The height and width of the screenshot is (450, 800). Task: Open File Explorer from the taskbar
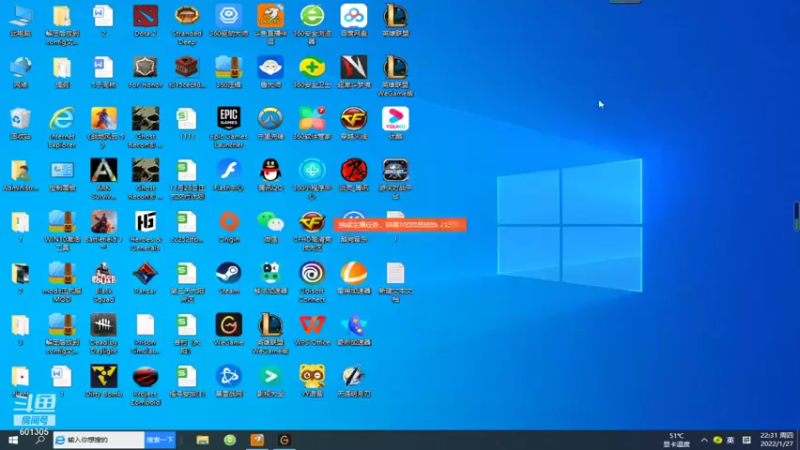point(203,440)
